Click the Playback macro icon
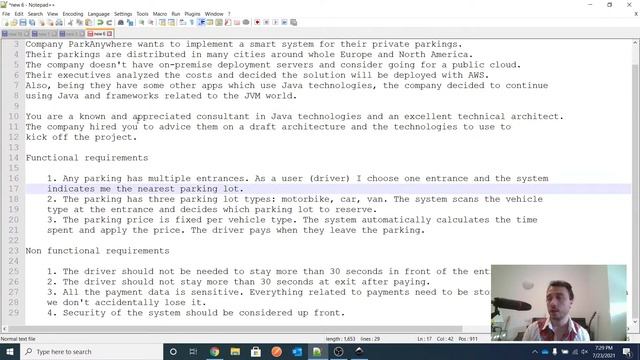Screen dimensions: 640x360 [275, 22]
